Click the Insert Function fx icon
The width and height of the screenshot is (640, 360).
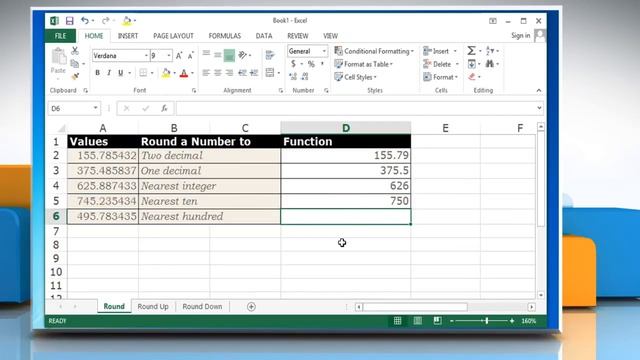pos(164,108)
